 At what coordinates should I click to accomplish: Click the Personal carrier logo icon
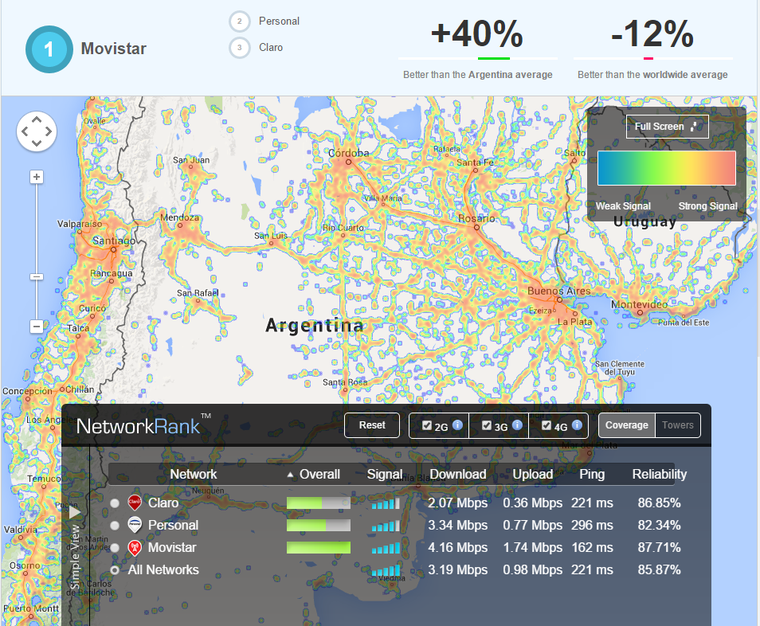click(134, 525)
